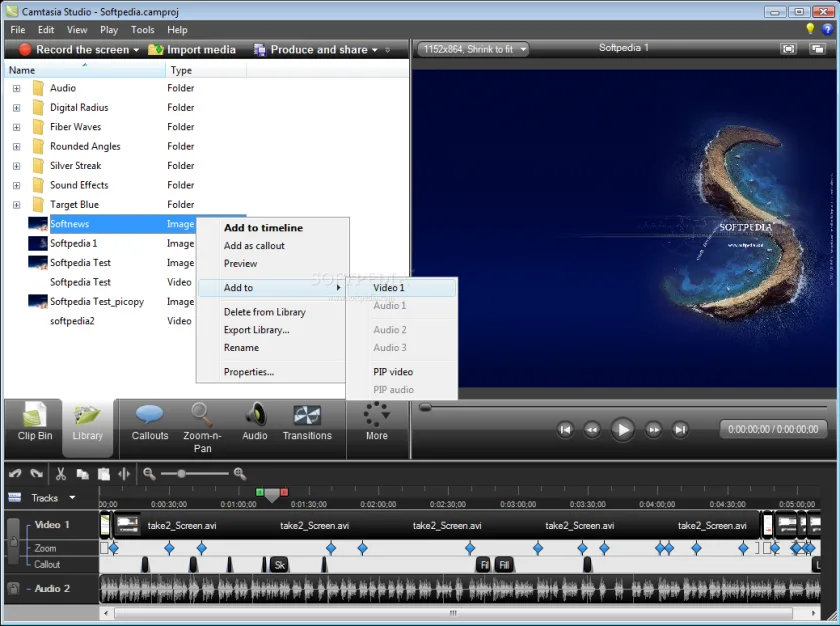This screenshot has width=840, height=626.
Task: Toggle the lock on Audio 2 track
Action: [13, 588]
